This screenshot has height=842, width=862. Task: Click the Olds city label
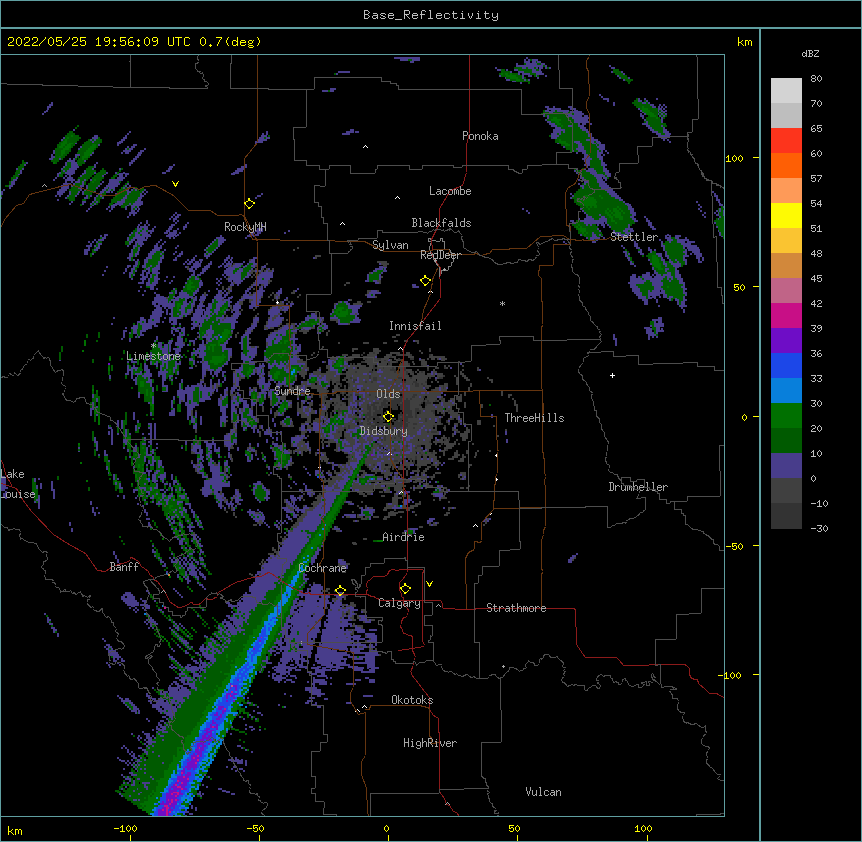(388, 394)
